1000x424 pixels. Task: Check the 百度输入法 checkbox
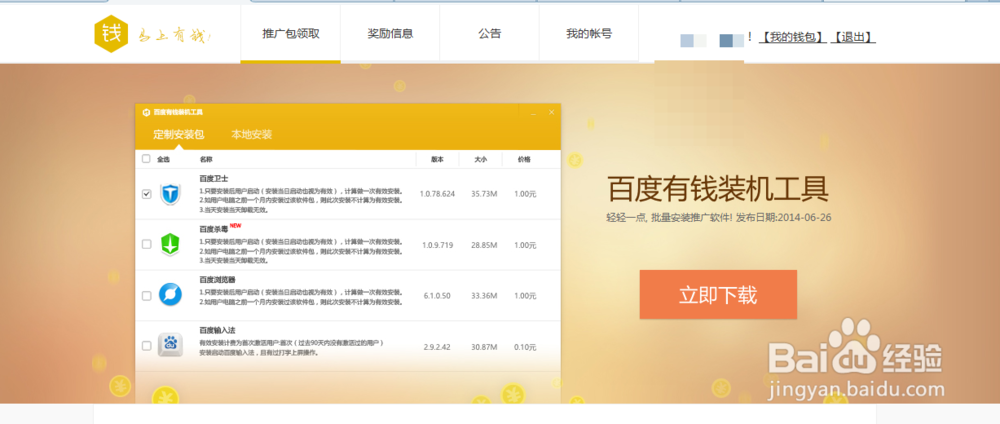pos(147,346)
